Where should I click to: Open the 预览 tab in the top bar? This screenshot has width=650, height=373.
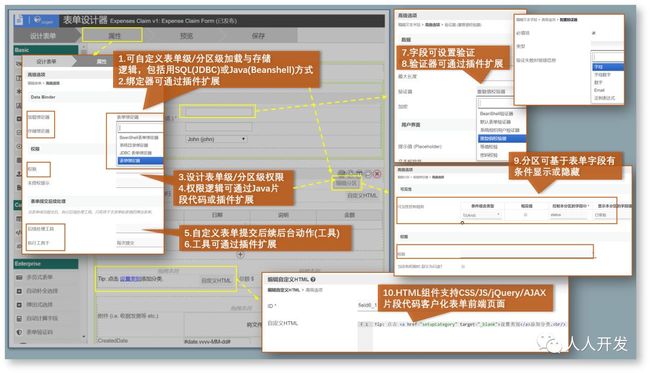point(187,36)
